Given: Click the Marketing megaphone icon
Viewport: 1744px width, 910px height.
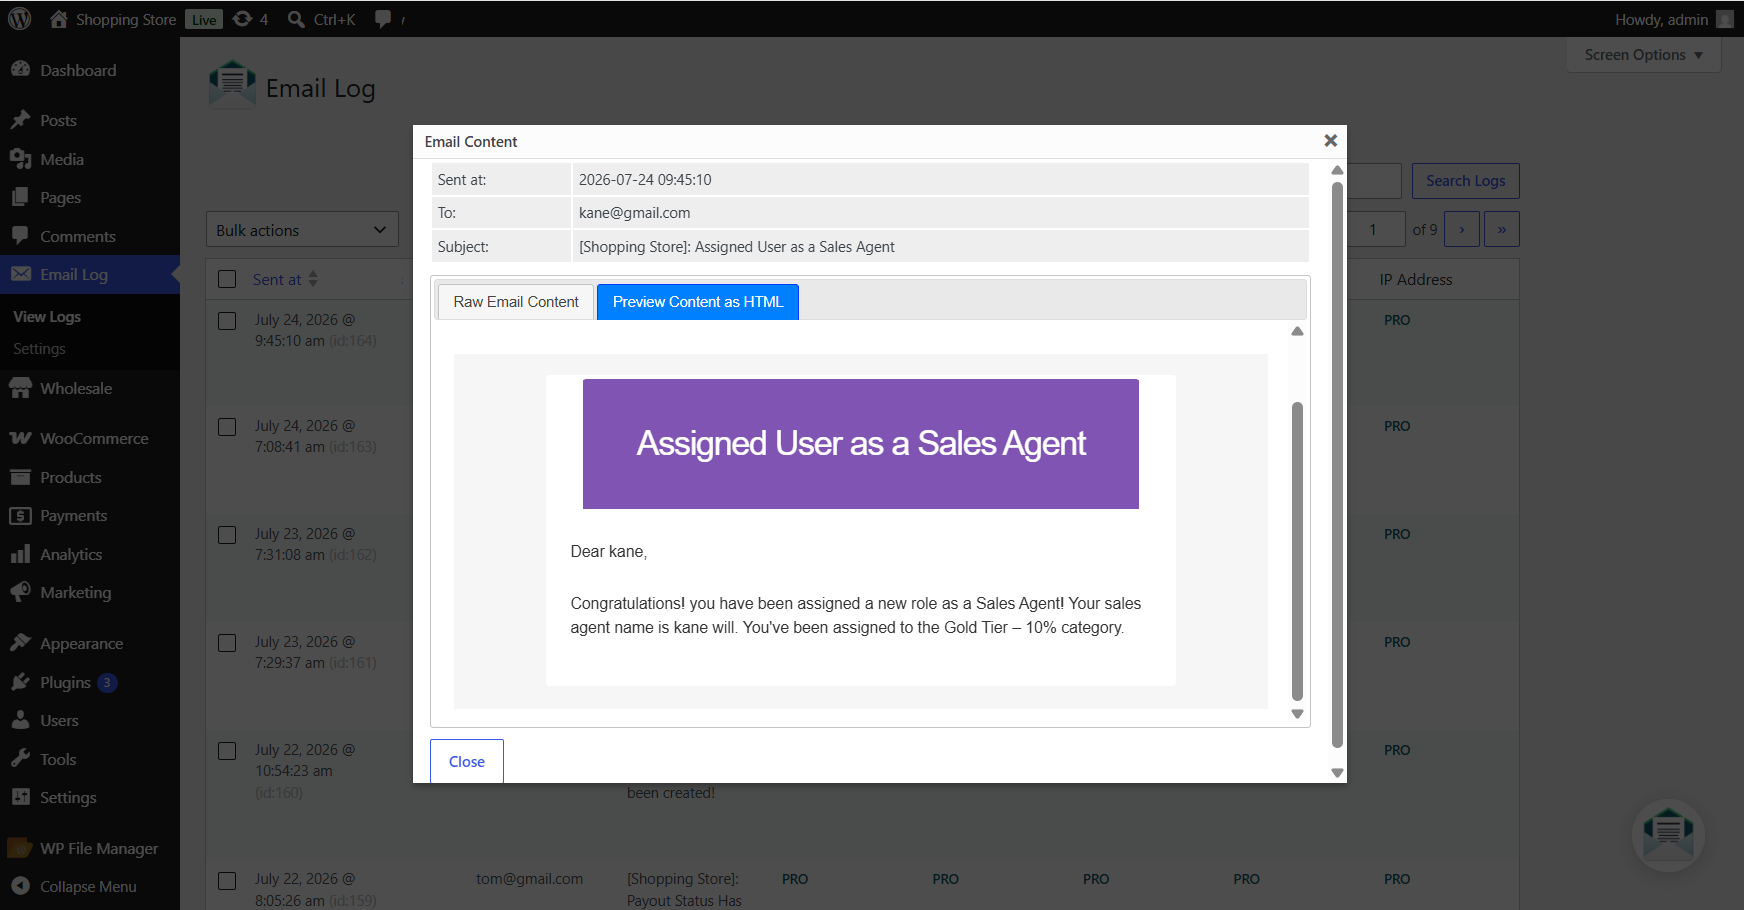Looking at the screenshot, I should [20, 592].
